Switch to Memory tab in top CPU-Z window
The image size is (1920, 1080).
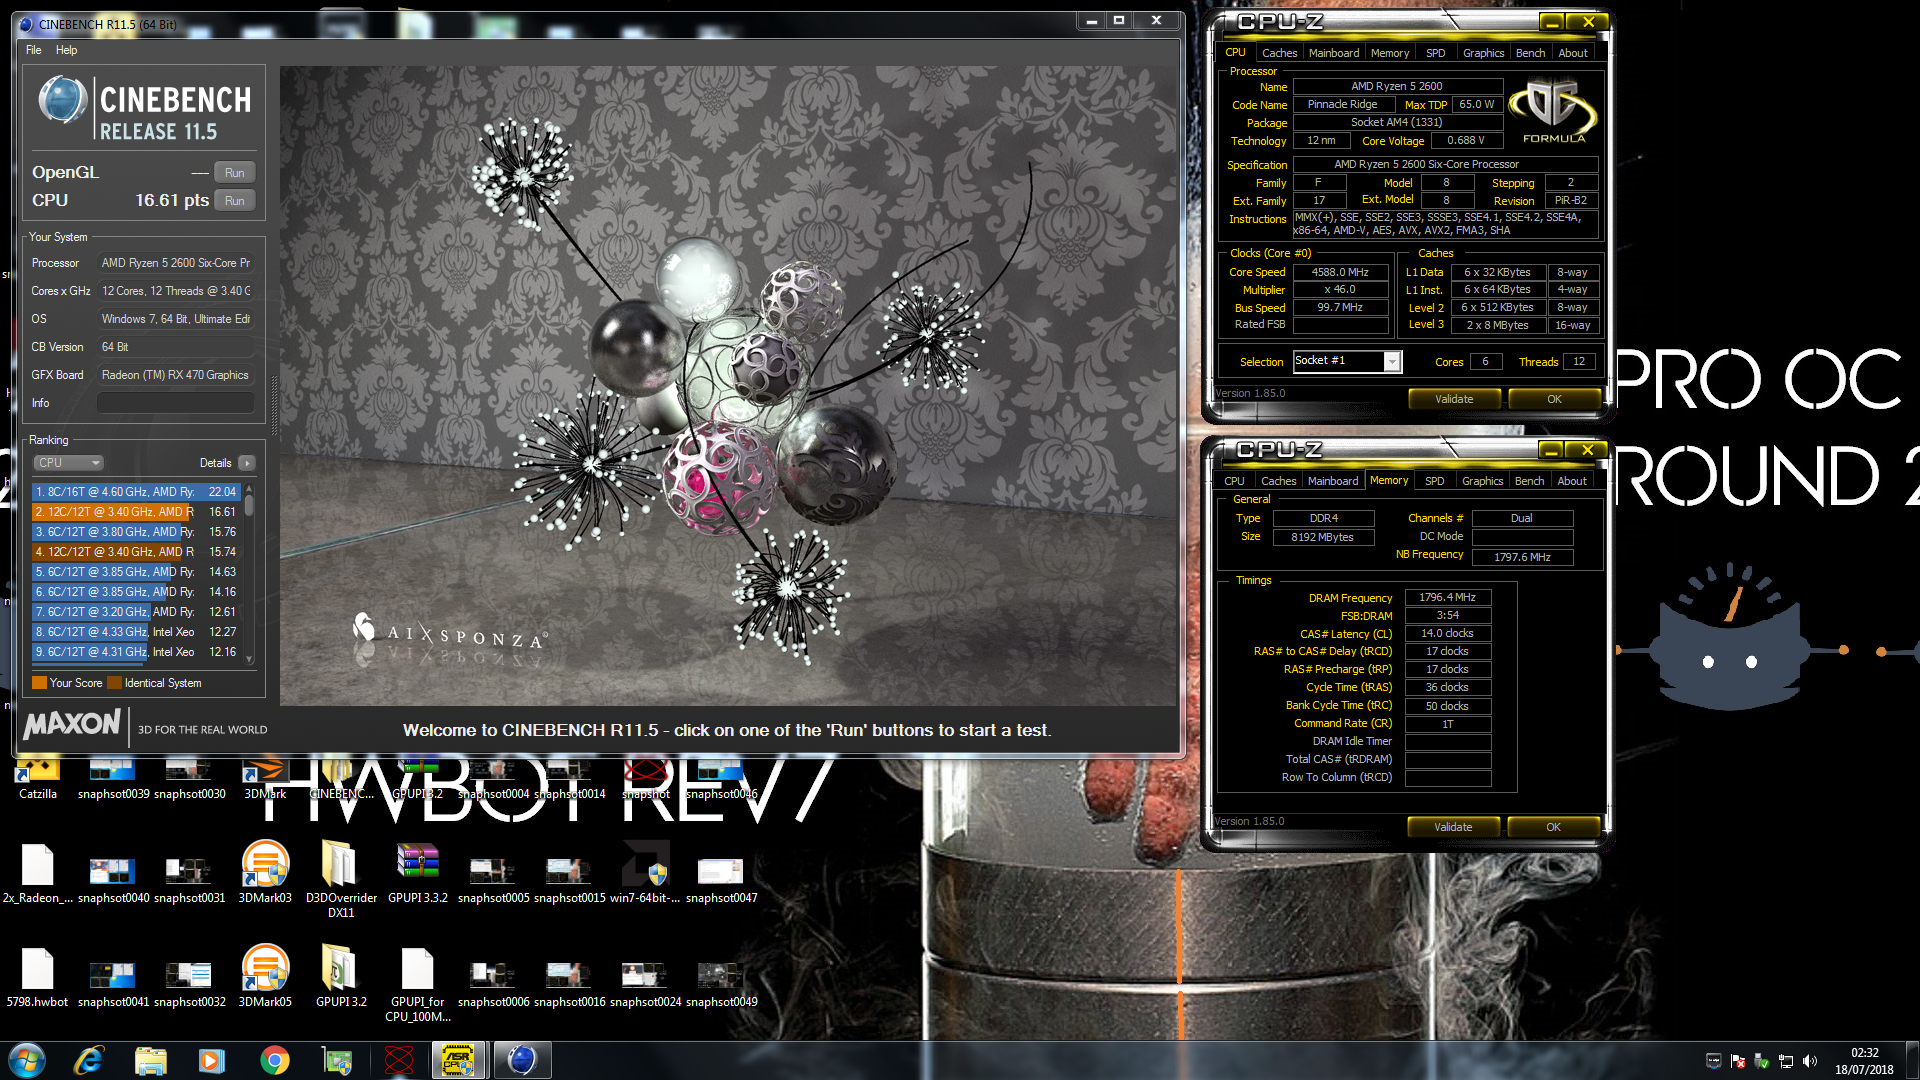click(x=1390, y=53)
